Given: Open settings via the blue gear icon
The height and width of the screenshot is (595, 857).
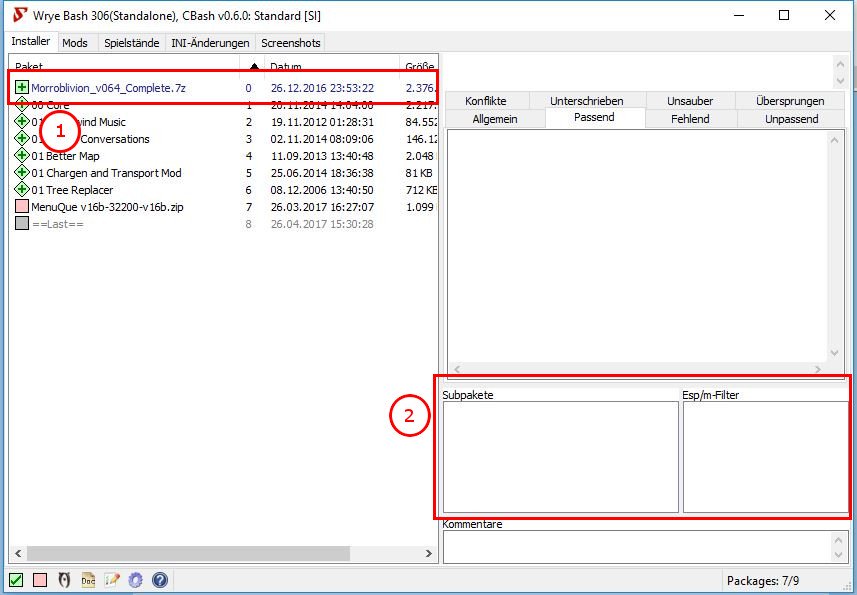Looking at the screenshot, I should click(x=136, y=580).
